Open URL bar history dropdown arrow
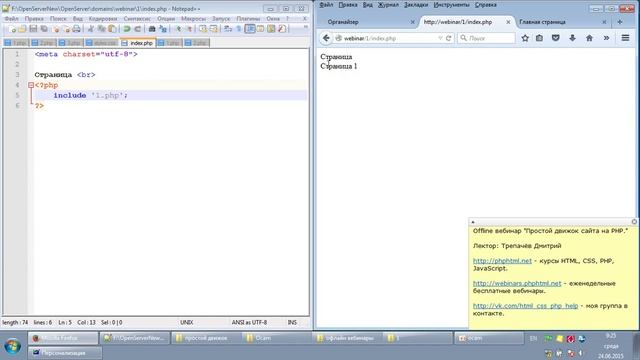 440,38
